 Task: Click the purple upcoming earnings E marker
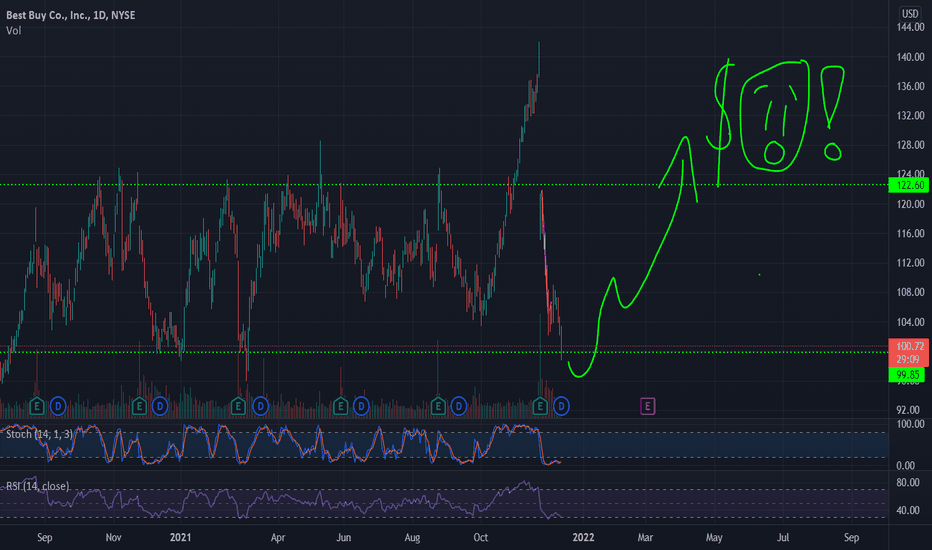[x=647, y=407]
